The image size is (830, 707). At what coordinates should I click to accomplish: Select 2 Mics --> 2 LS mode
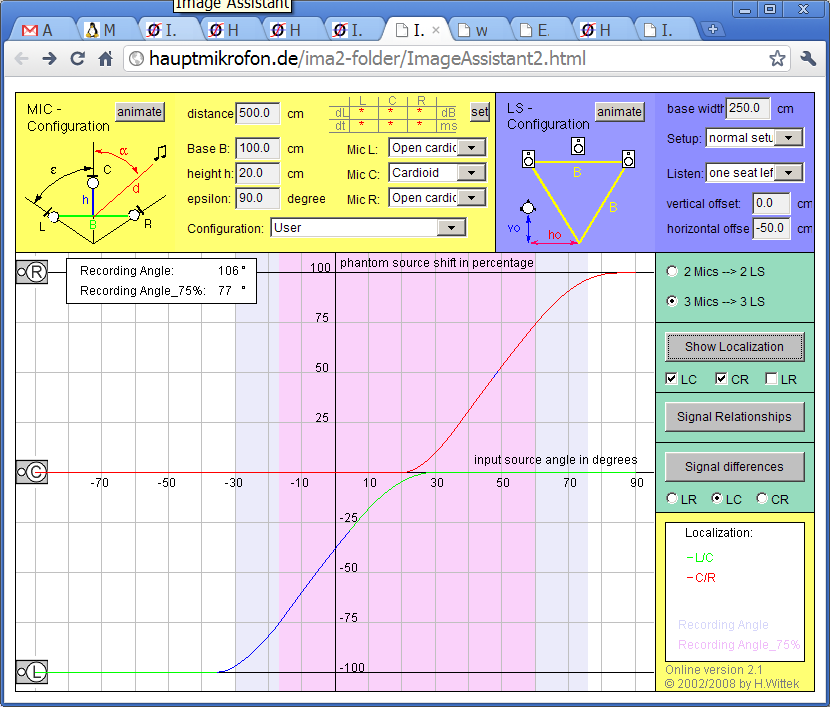pyautogui.click(x=672, y=271)
